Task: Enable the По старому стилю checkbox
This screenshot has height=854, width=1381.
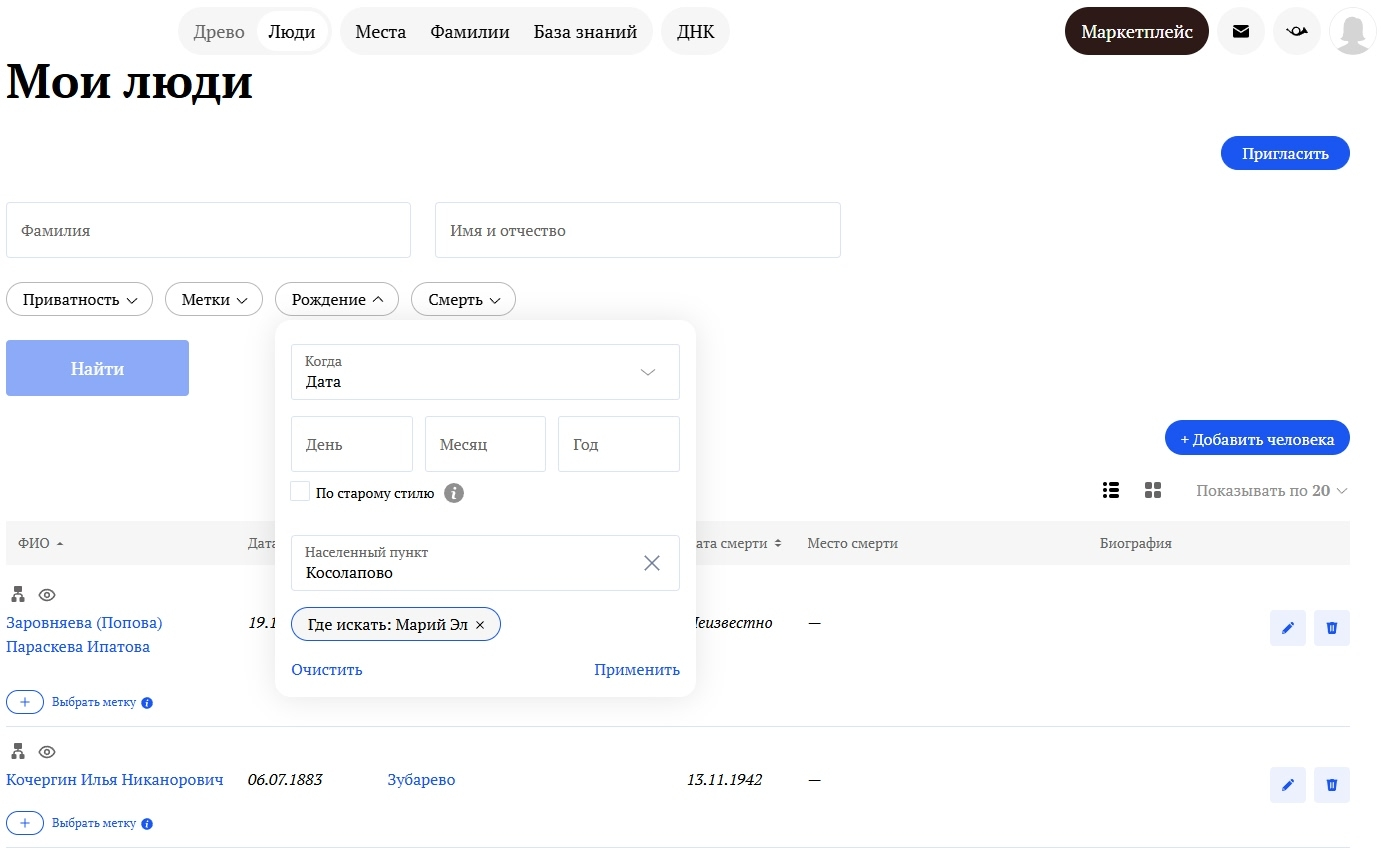Action: coord(300,491)
